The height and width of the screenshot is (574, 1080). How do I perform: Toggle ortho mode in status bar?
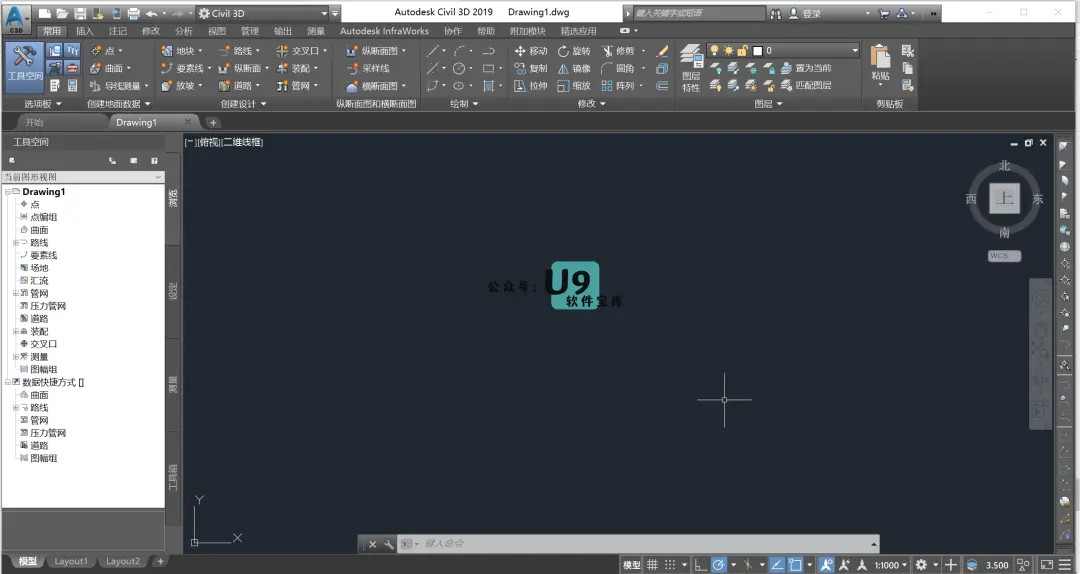(x=700, y=565)
